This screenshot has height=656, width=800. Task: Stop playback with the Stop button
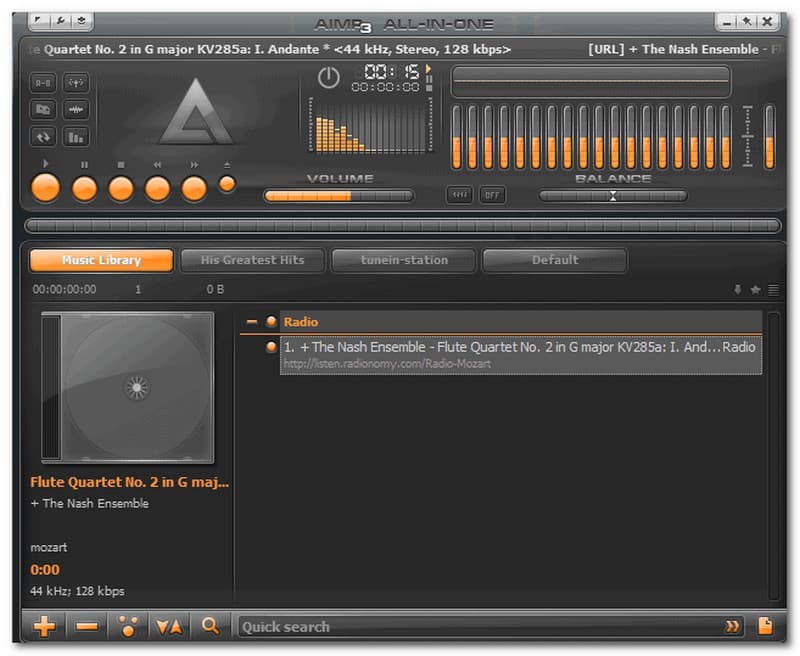click(x=121, y=189)
